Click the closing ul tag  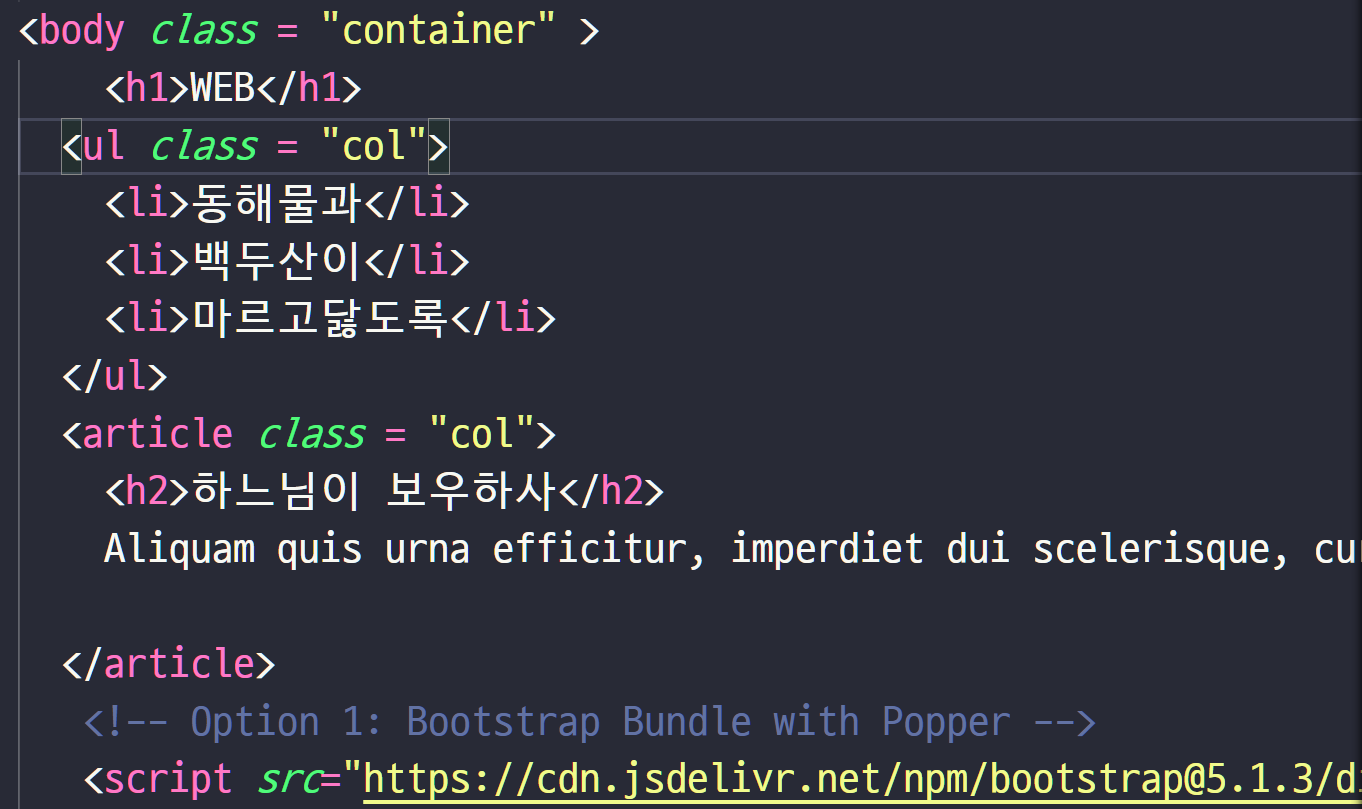tap(114, 377)
